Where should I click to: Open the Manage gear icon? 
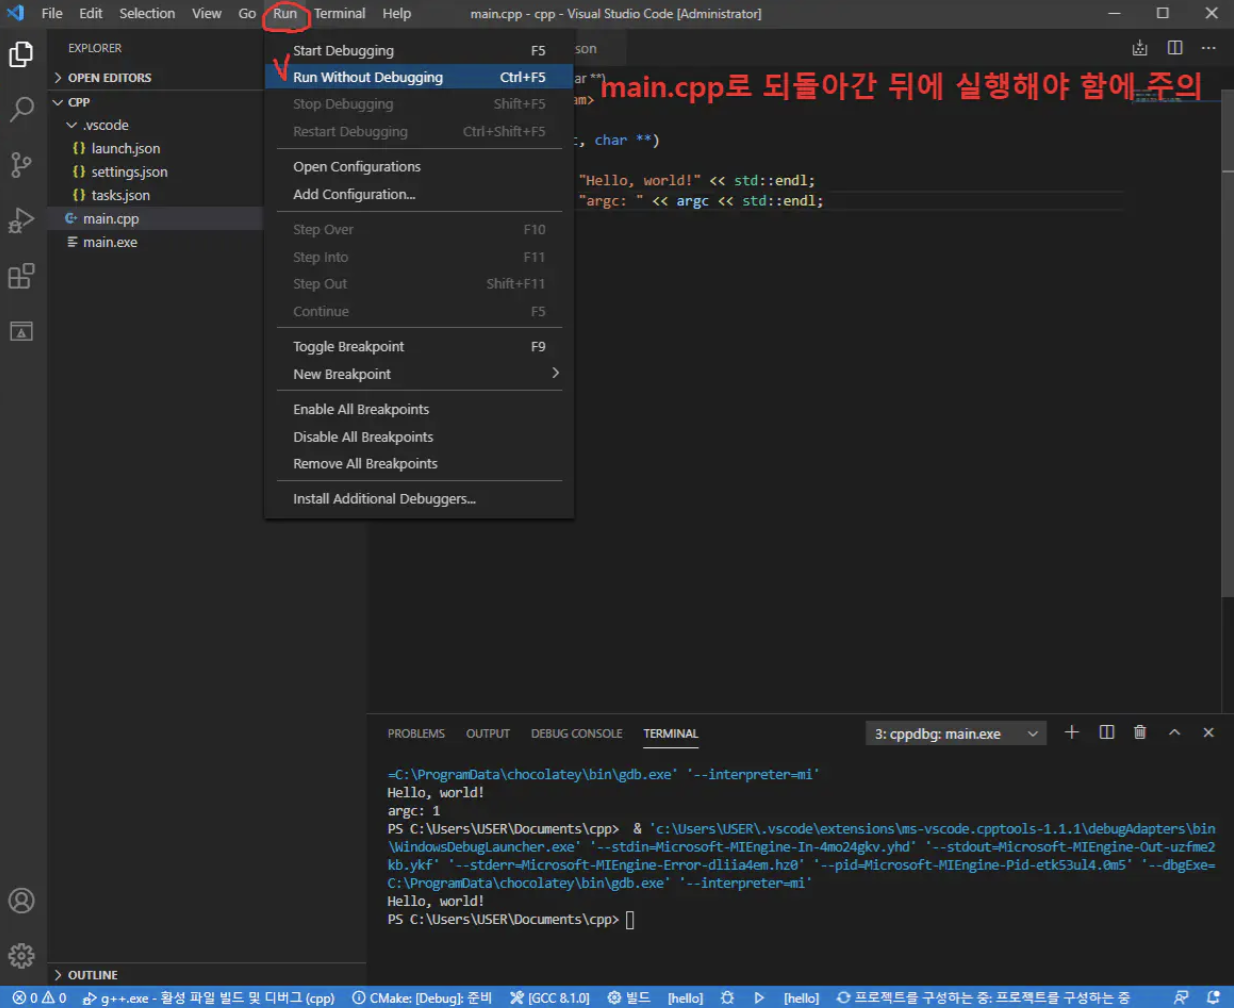click(21, 956)
